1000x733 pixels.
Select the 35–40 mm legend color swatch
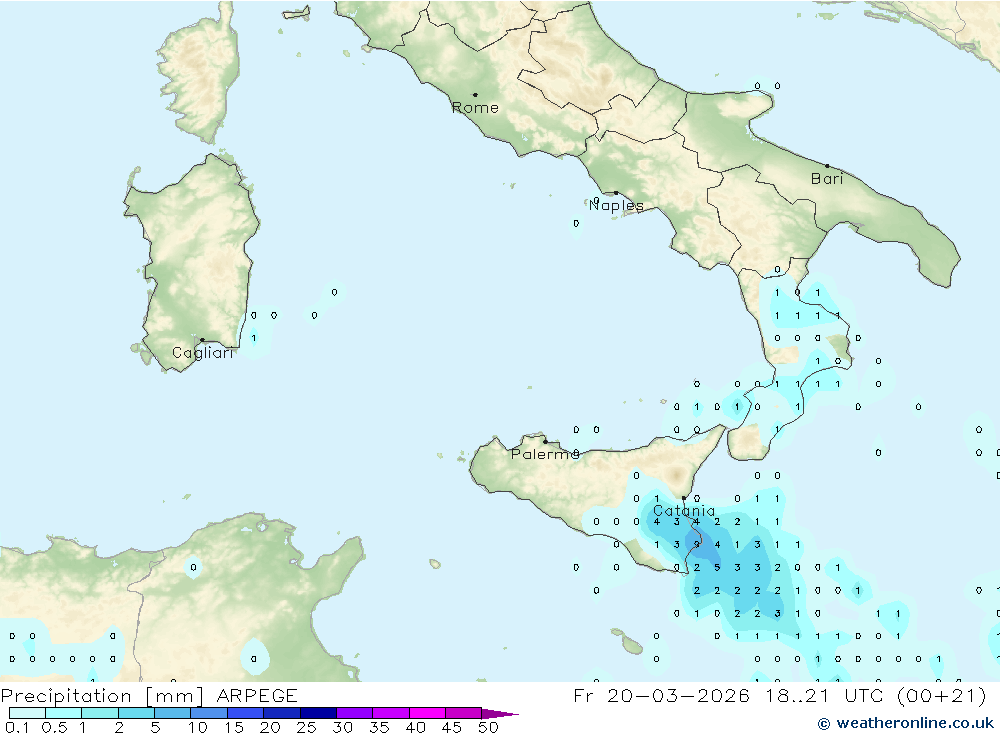click(x=391, y=713)
